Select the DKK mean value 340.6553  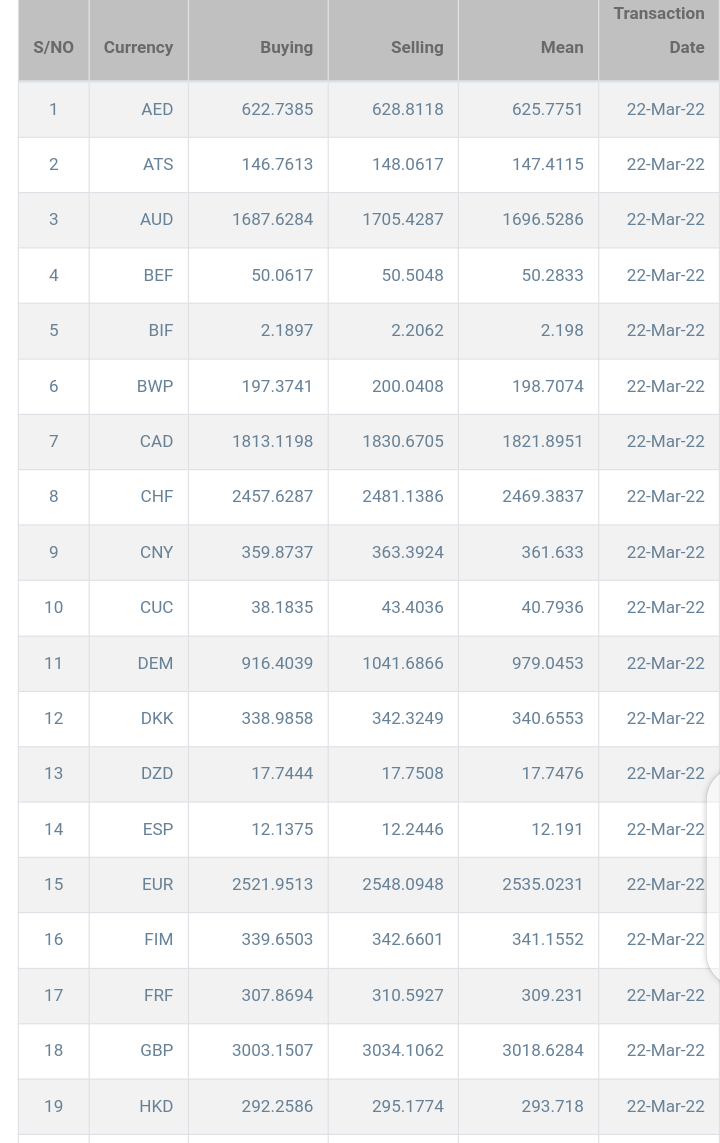547,718
